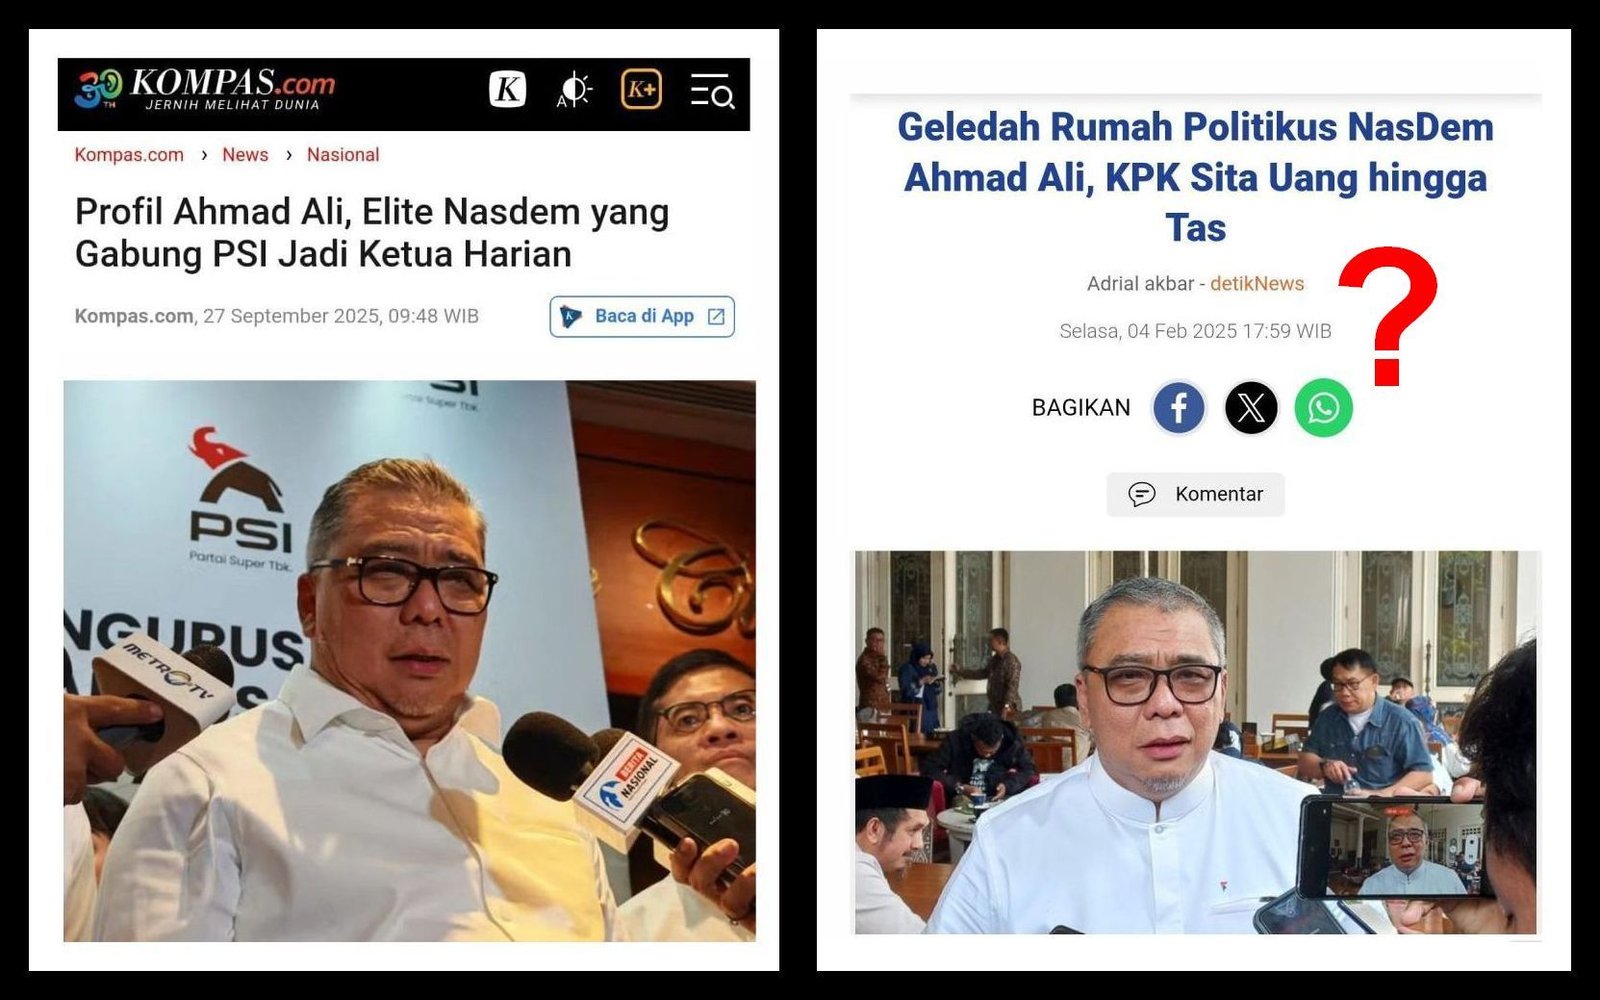This screenshot has height=1000, width=1600.
Task: Click the Baca di App button
Action: pyautogui.click(x=642, y=316)
